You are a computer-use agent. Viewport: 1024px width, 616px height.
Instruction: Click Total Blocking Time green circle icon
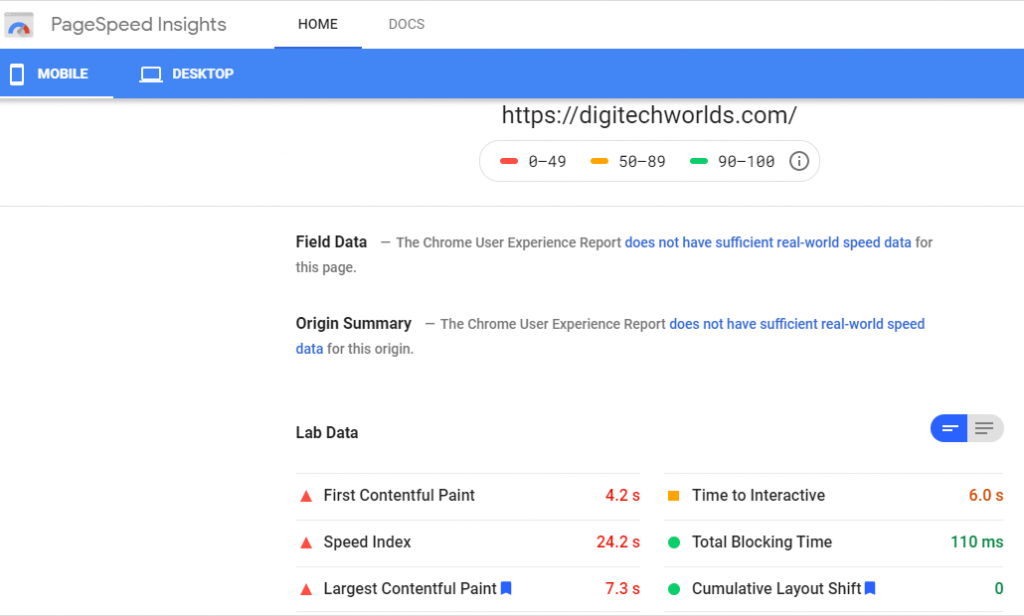point(674,542)
